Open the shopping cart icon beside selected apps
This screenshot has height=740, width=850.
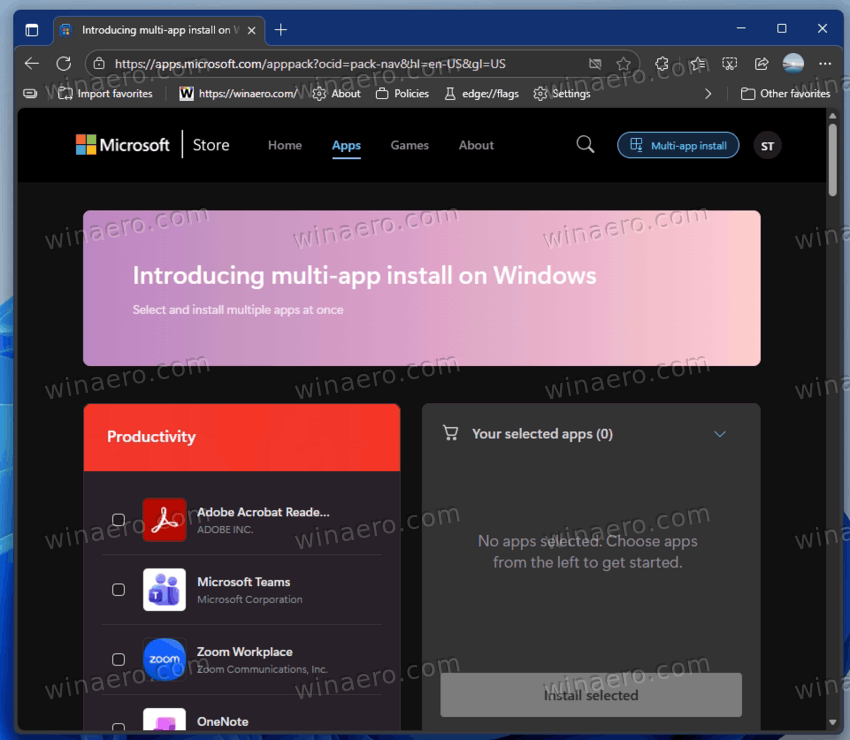[450, 432]
